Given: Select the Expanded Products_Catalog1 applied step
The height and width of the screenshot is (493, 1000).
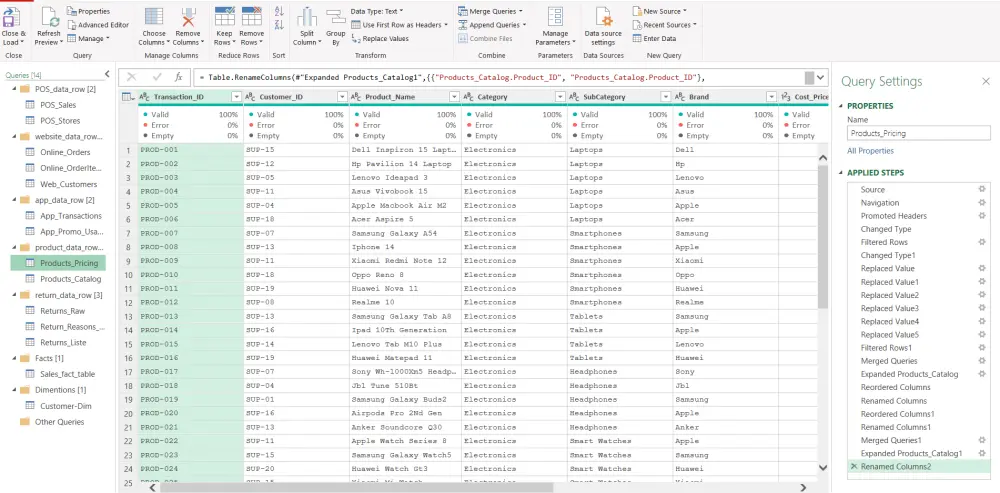Looking at the screenshot, I should pyautogui.click(x=911, y=453).
